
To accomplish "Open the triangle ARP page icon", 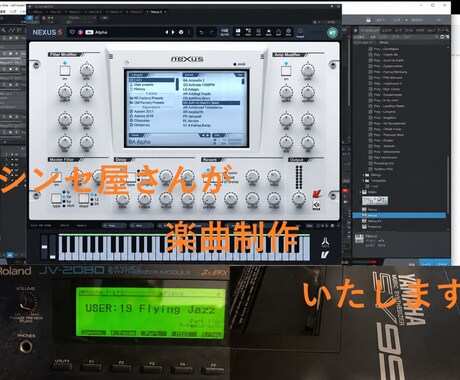I will click(x=278, y=32).
